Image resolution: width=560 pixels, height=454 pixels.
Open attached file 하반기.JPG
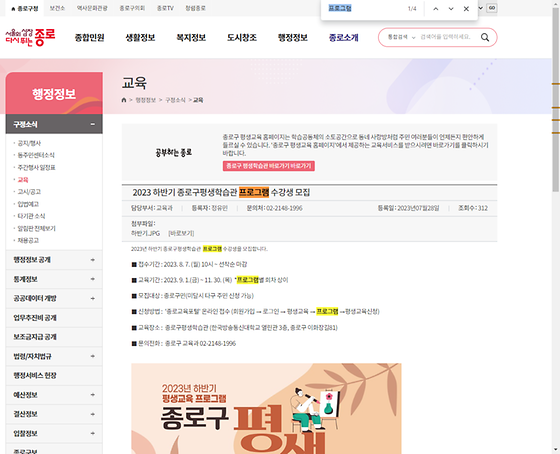[x=145, y=233]
